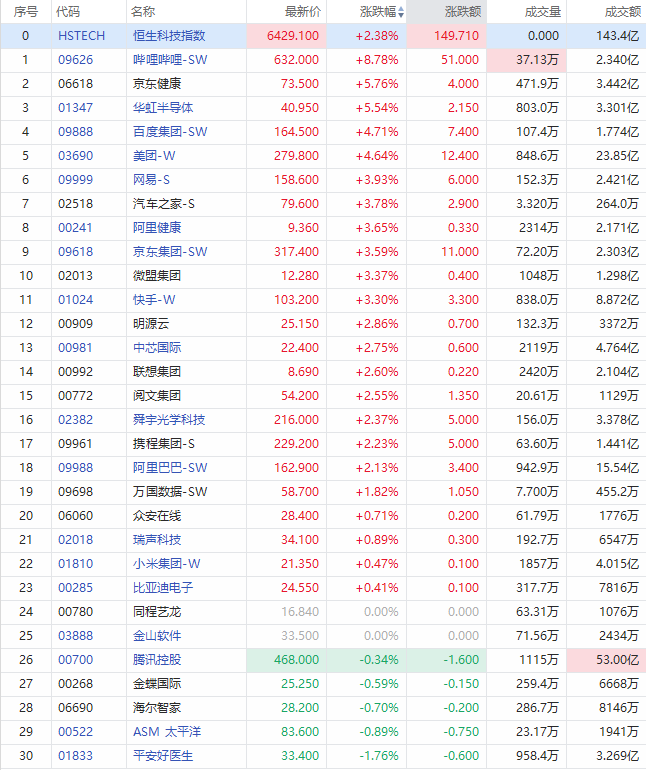Click turnover value 143.4亿
Image resolution: width=646 pixels, height=770 pixels.
point(618,36)
